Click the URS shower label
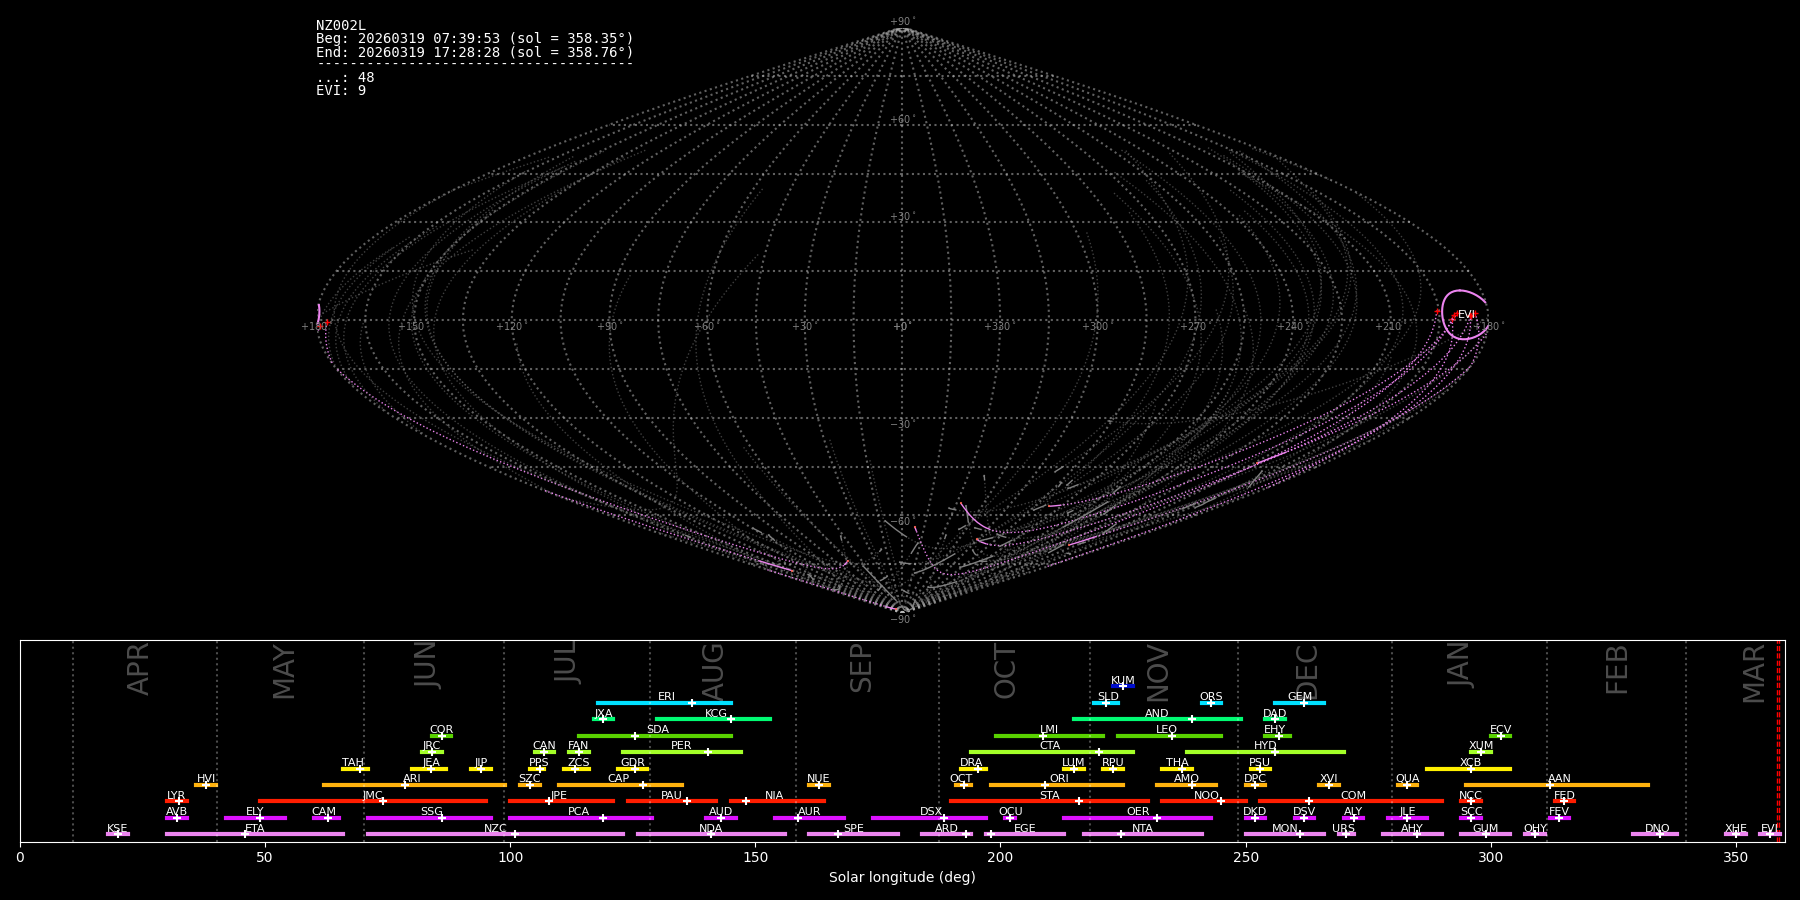Viewport: 1800px width, 900px height. (1343, 828)
